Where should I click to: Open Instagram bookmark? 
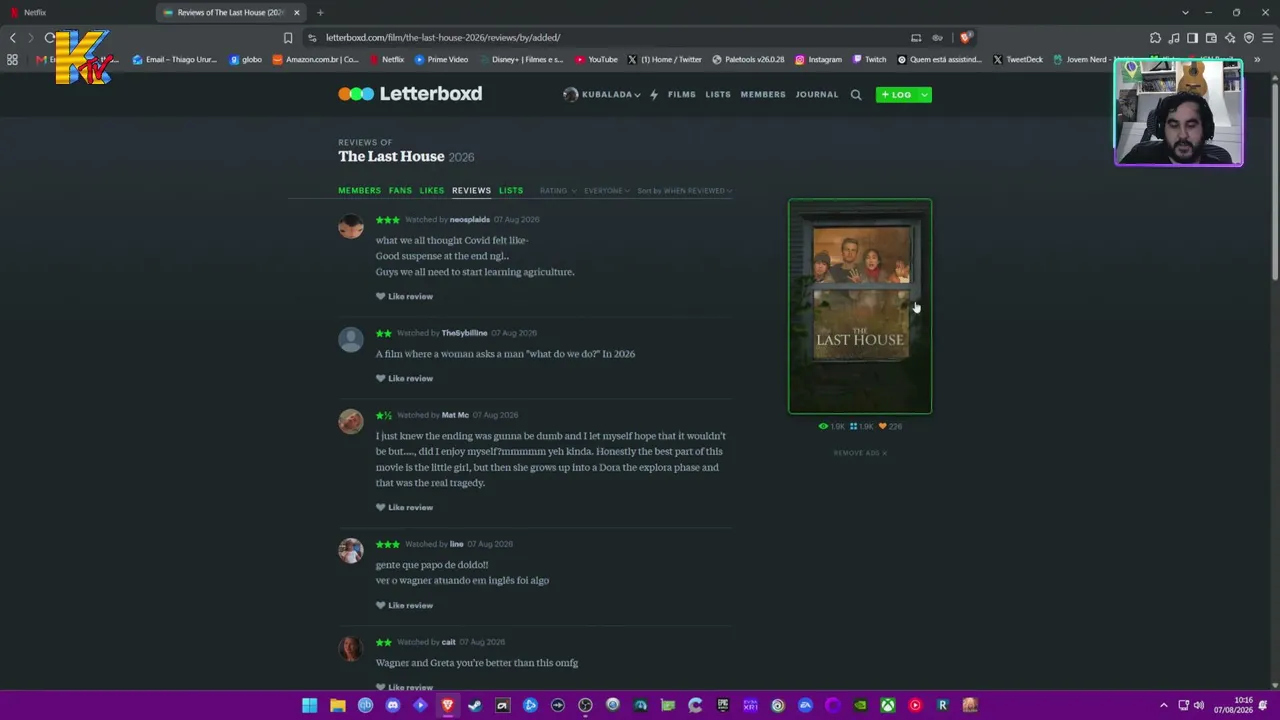(818, 60)
